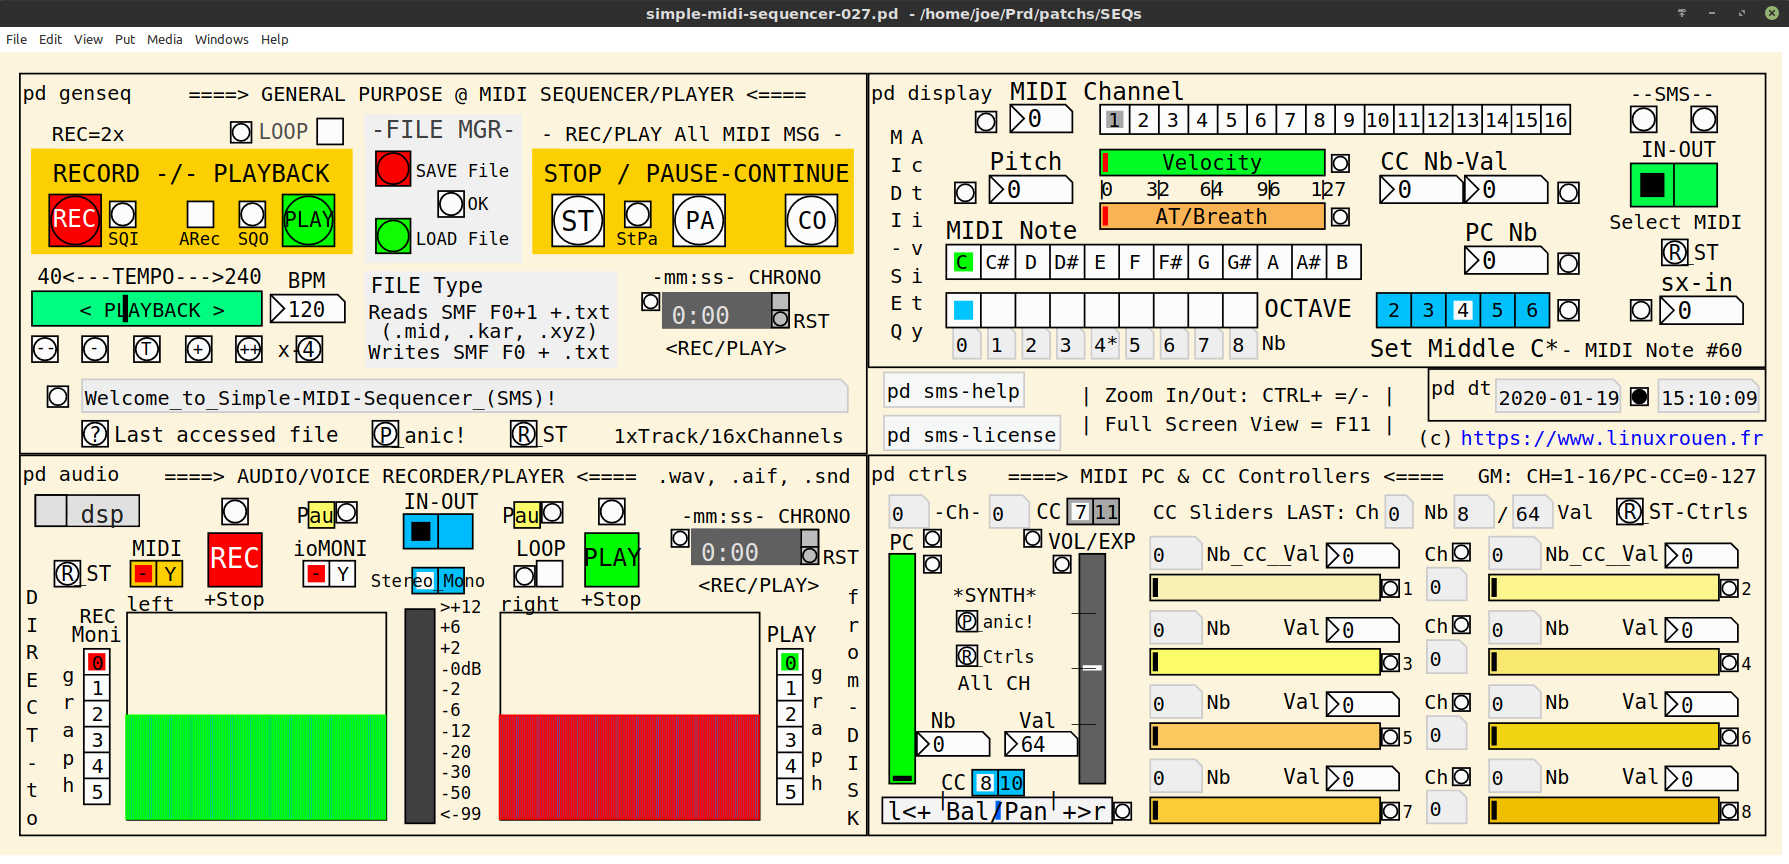Click the audio recorder left Pau pause button
The height and width of the screenshot is (864, 1789).
click(x=347, y=512)
